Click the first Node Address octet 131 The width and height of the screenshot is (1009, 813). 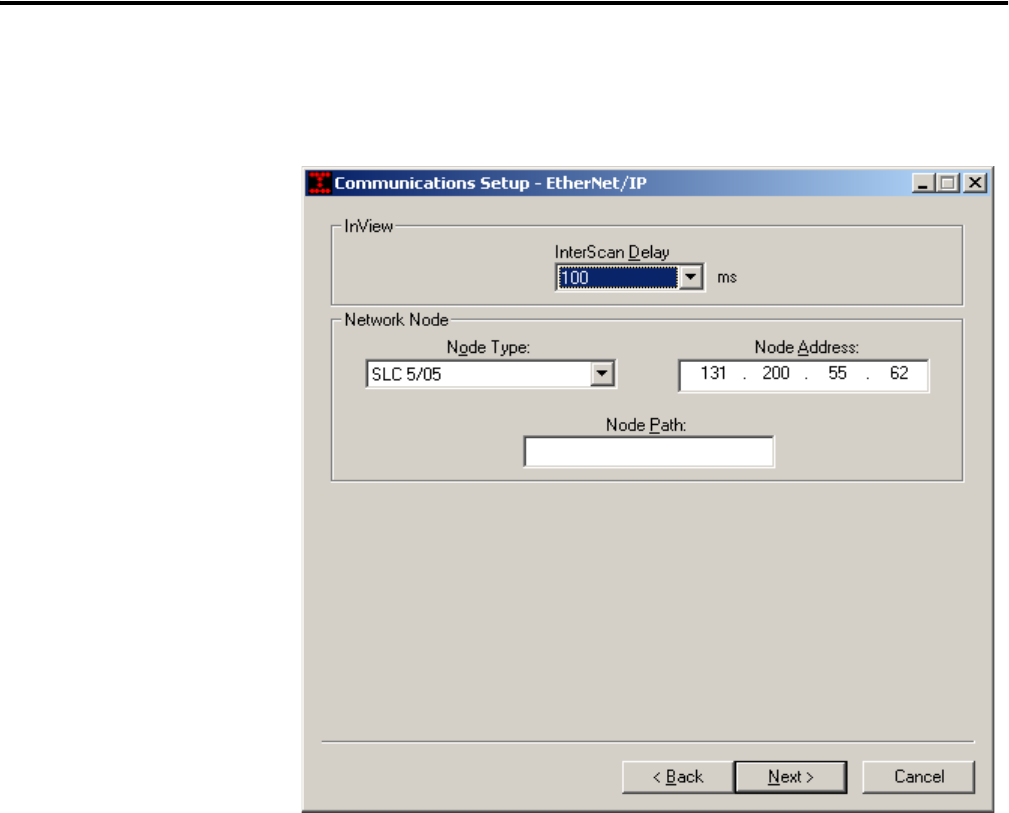click(x=713, y=373)
